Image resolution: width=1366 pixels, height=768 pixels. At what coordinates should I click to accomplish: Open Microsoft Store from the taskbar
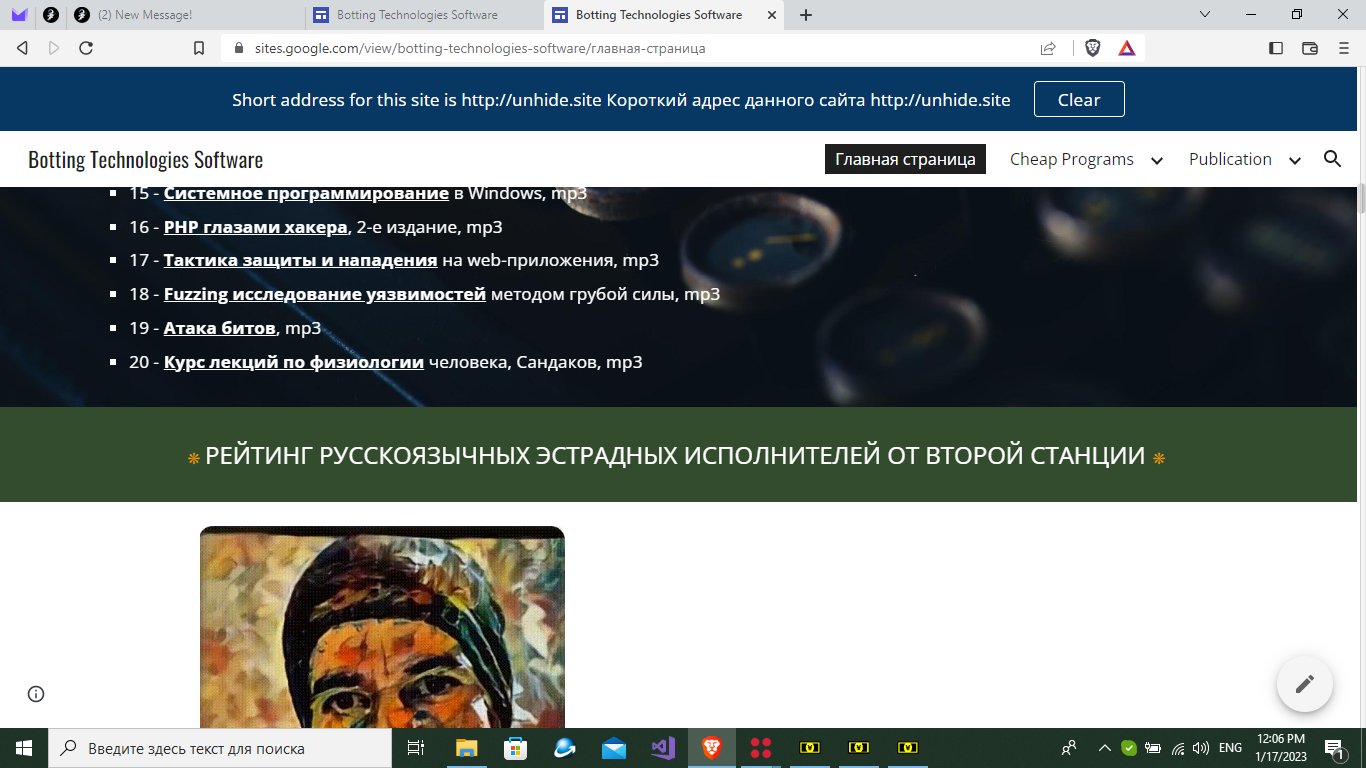coord(515,748)
